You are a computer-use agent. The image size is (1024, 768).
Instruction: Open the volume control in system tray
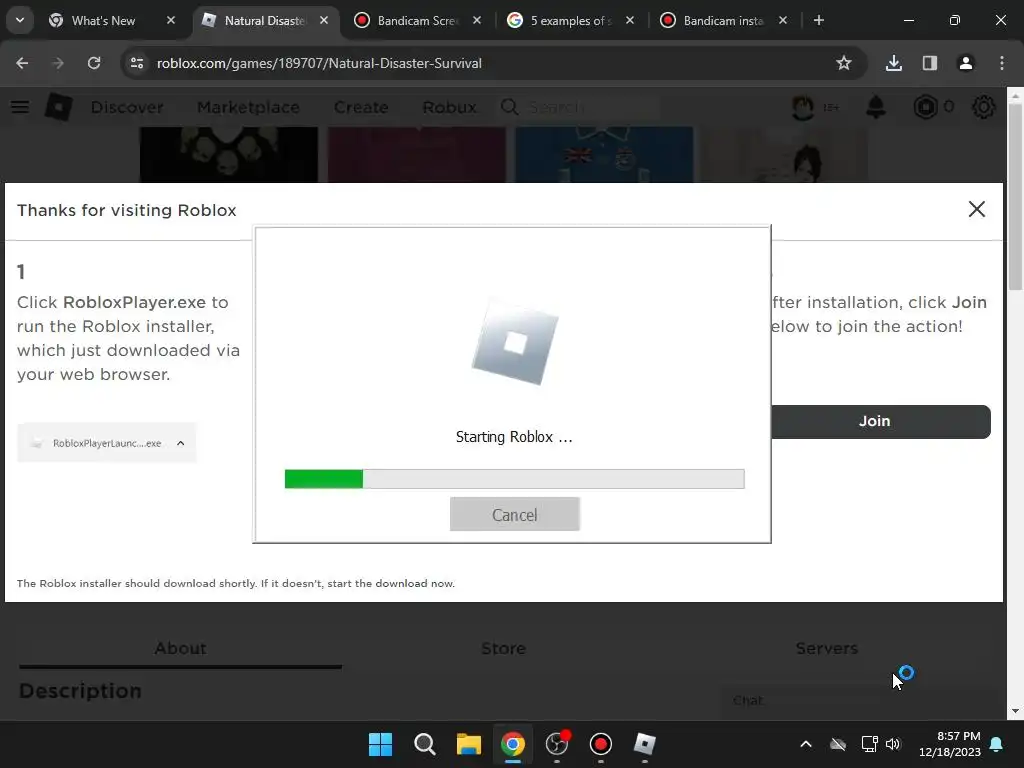(893, 744)
